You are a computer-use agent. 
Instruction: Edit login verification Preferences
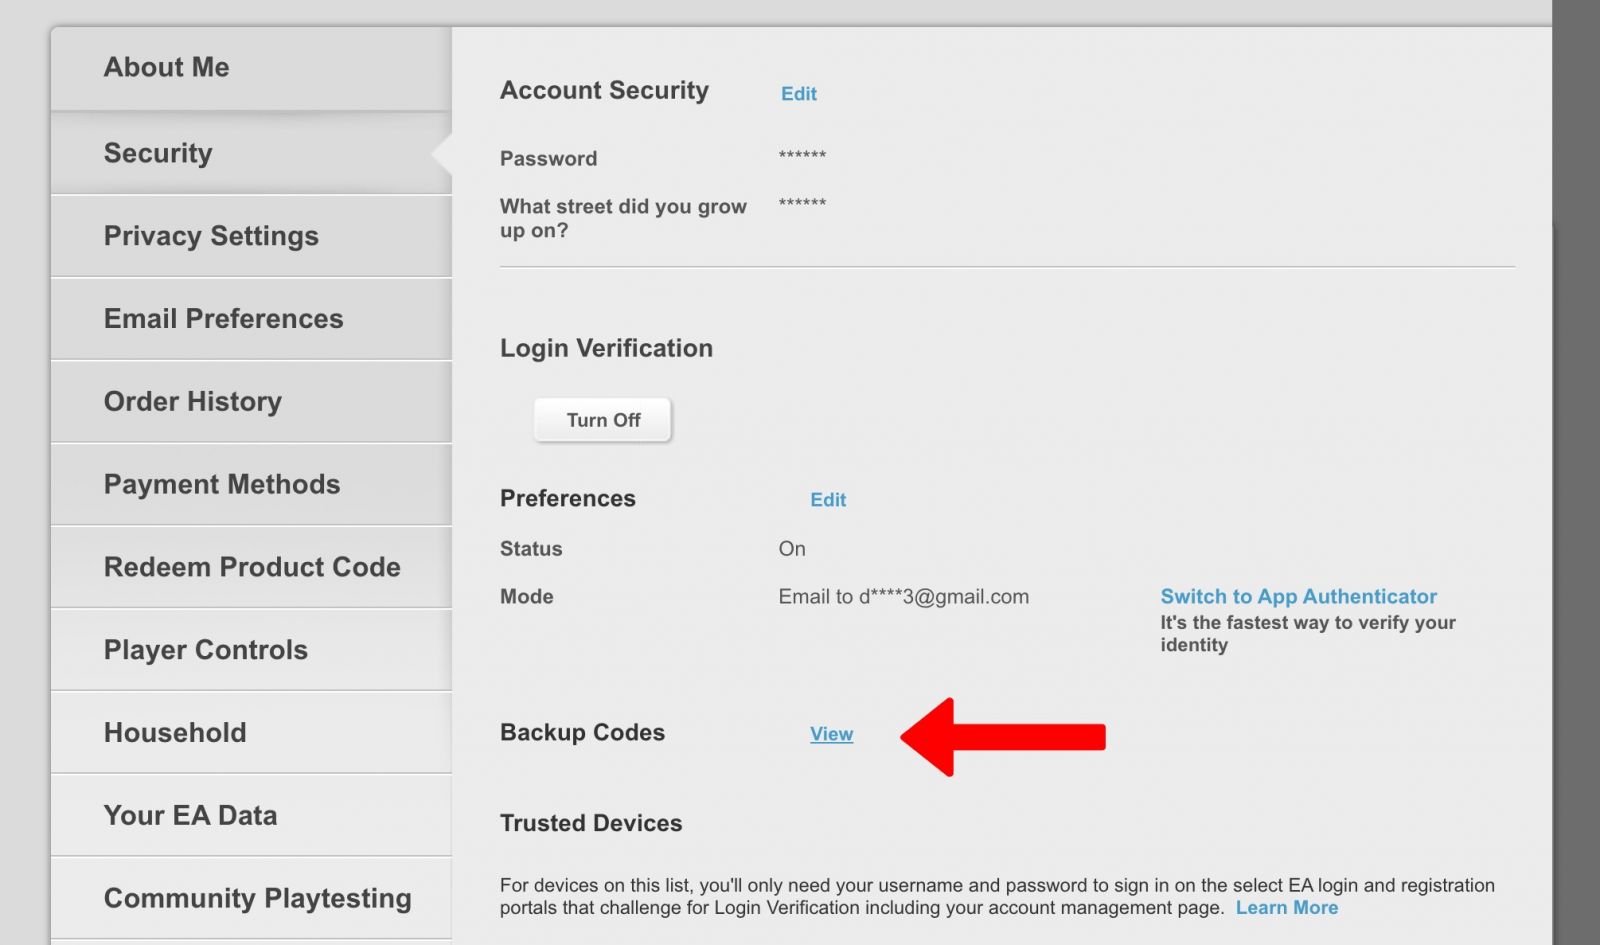tap(827, 500)
